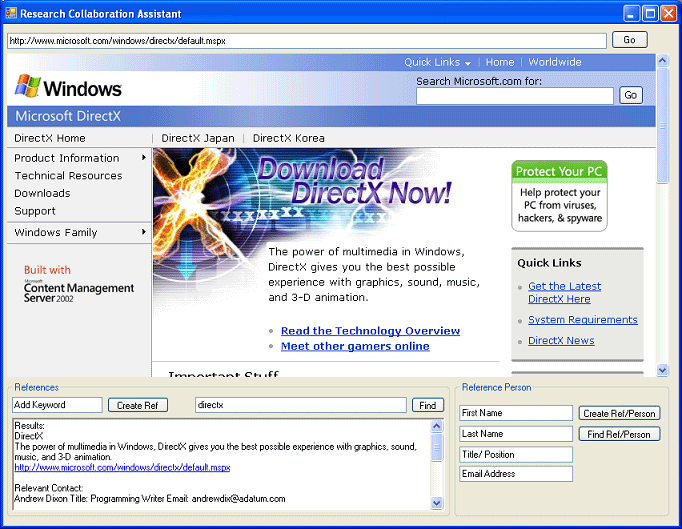Click the Quick Links sidebar heading

[x=549, y=263]
